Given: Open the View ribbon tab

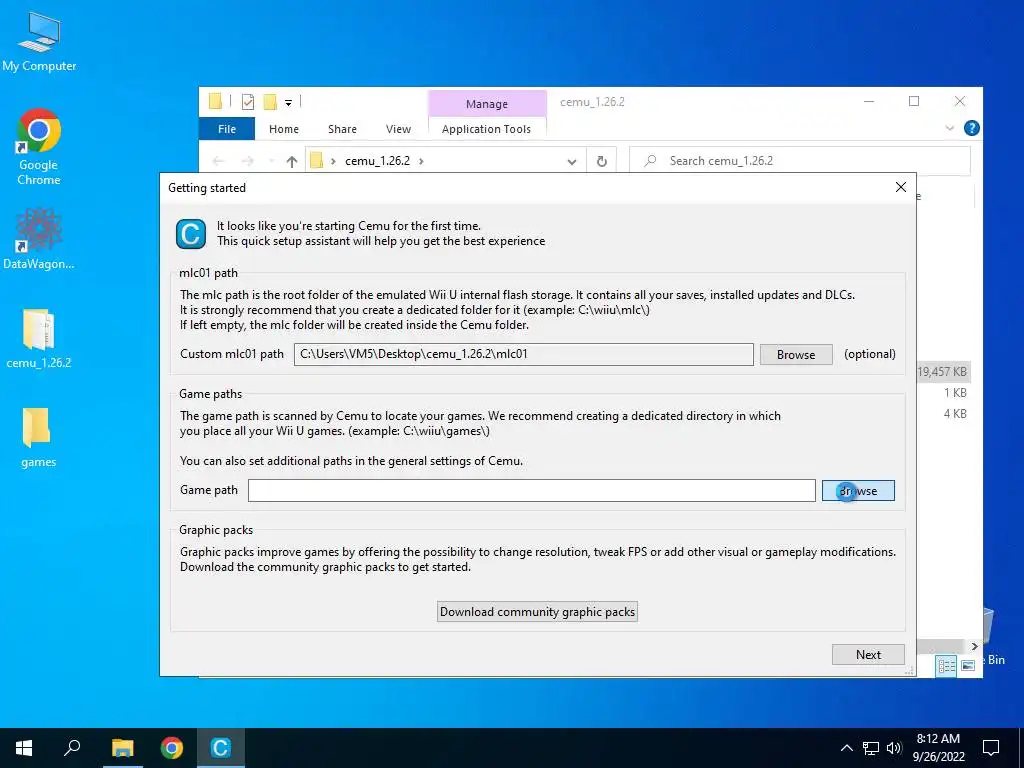Looking at the screenshot, I should (398, 129).
